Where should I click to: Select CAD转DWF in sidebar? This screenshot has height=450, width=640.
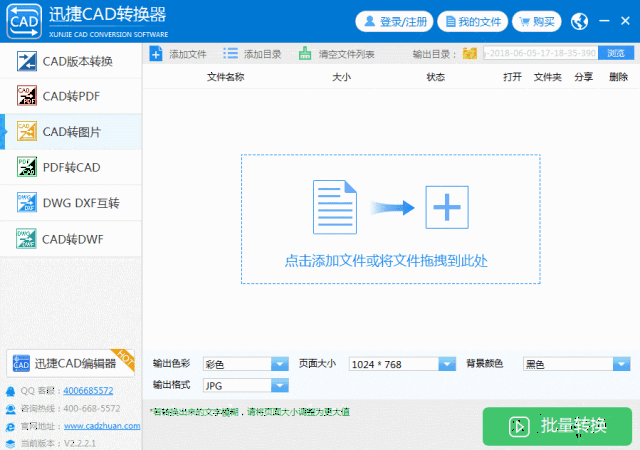pyautogui.click(x=71, y=239)
